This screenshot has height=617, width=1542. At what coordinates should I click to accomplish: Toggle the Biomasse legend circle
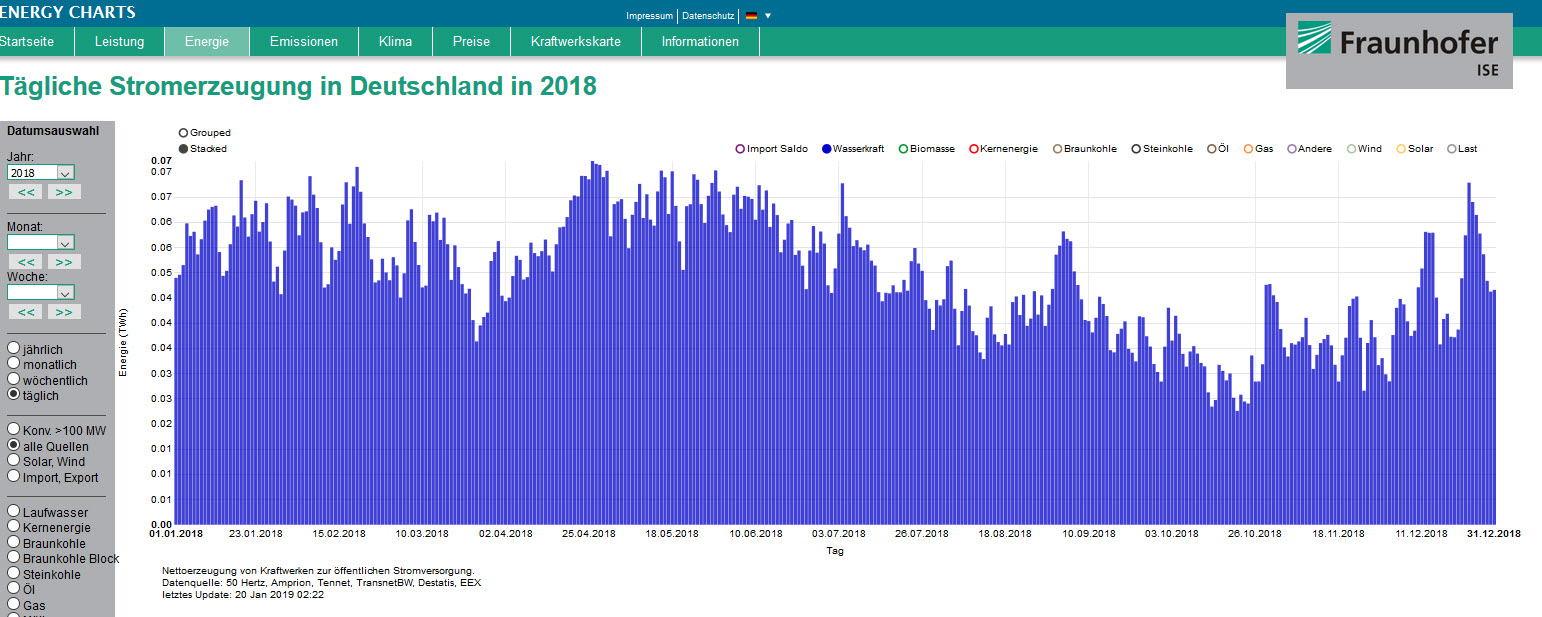pos(903,149)
